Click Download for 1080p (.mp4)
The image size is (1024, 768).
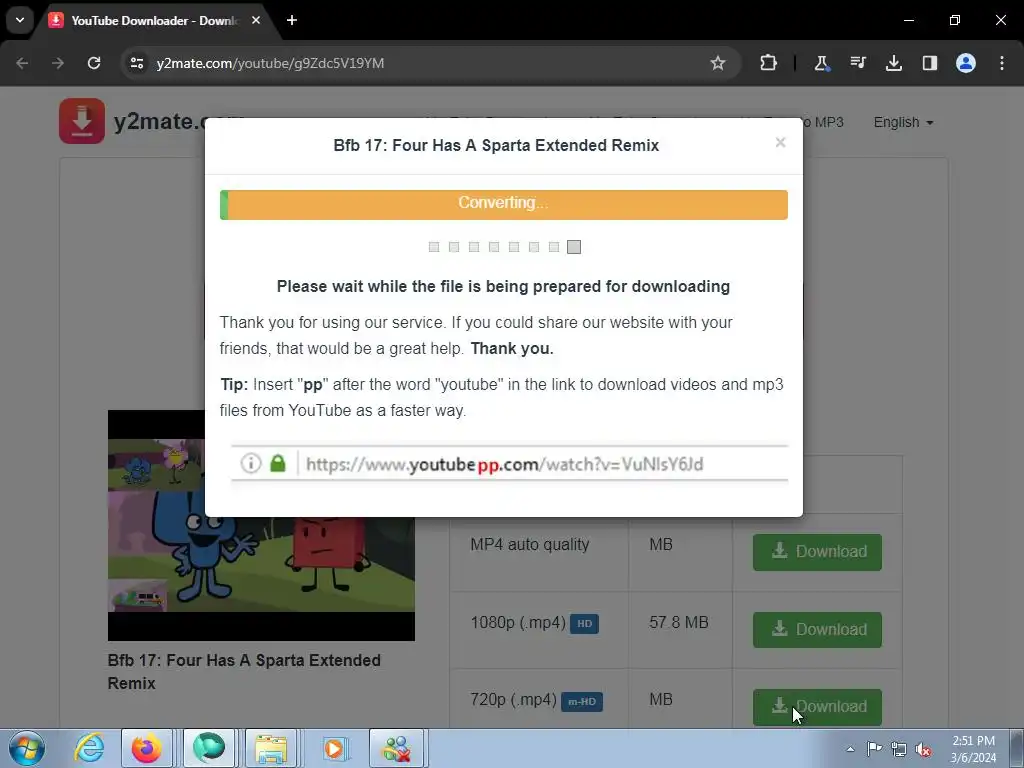point(817,630)
